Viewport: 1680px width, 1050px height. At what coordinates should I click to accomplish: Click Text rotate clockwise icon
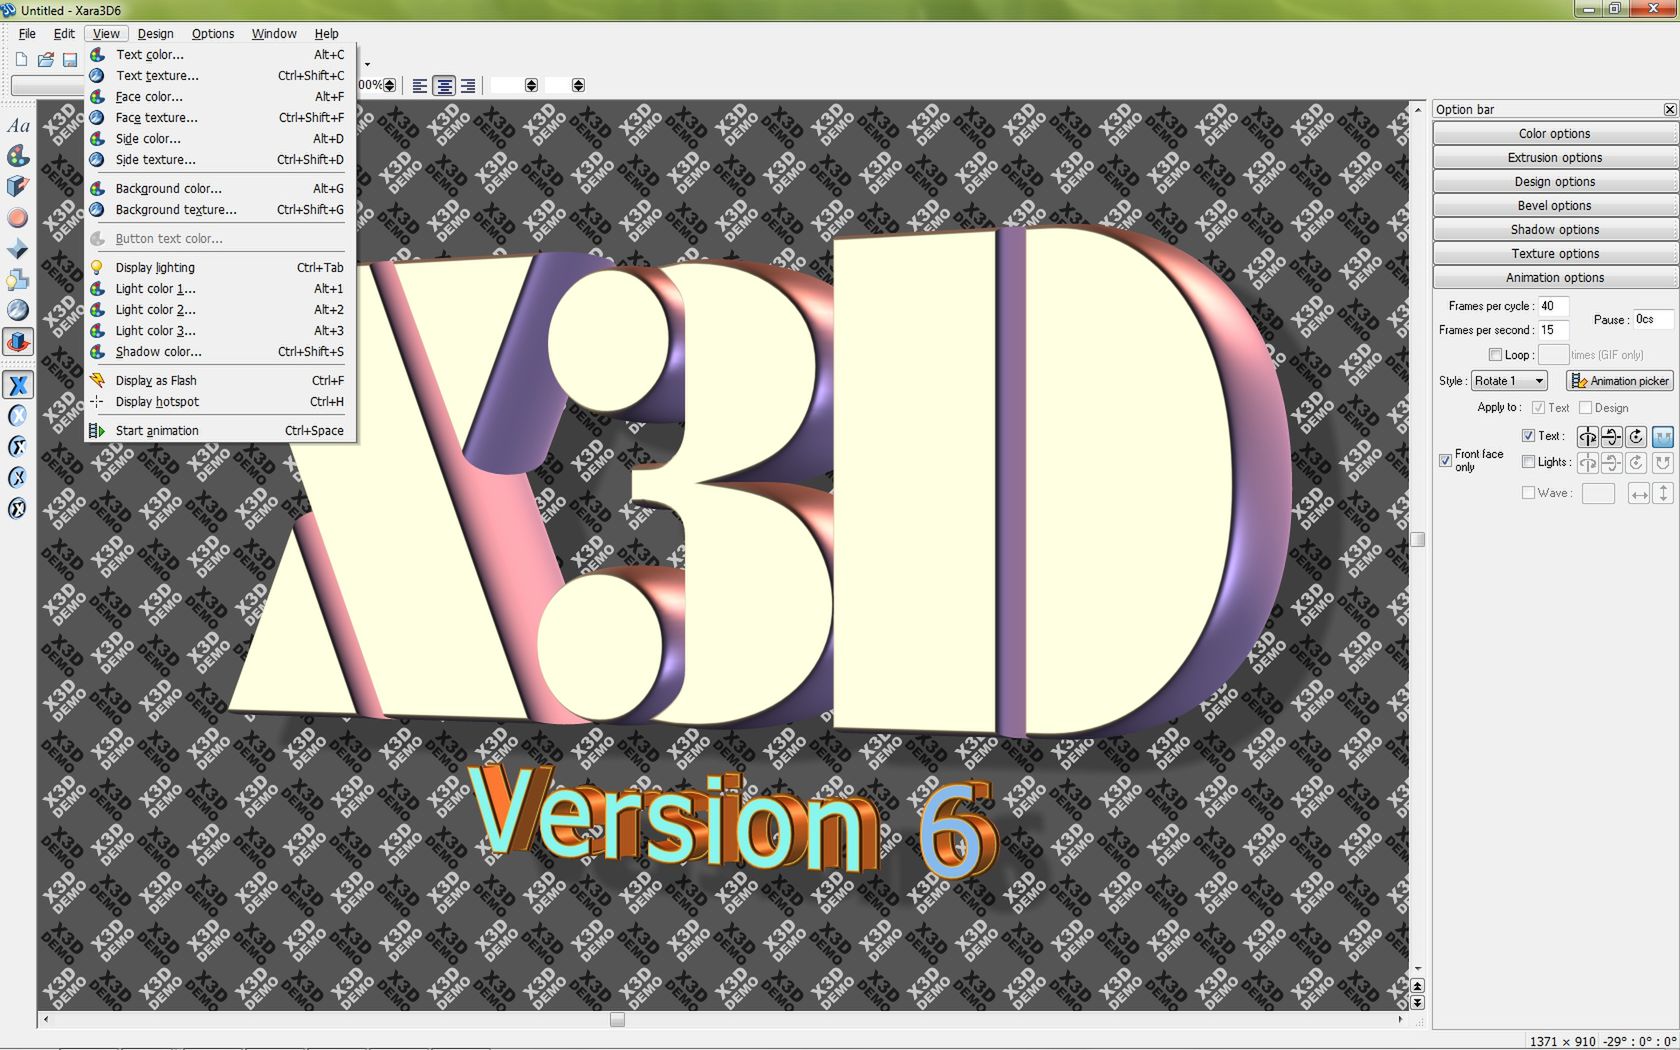pyautogui.click(x=1636, y=437)
